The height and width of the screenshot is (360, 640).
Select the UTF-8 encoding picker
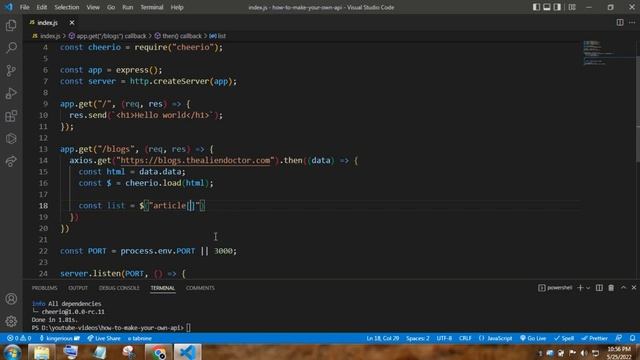pos(444,338)
